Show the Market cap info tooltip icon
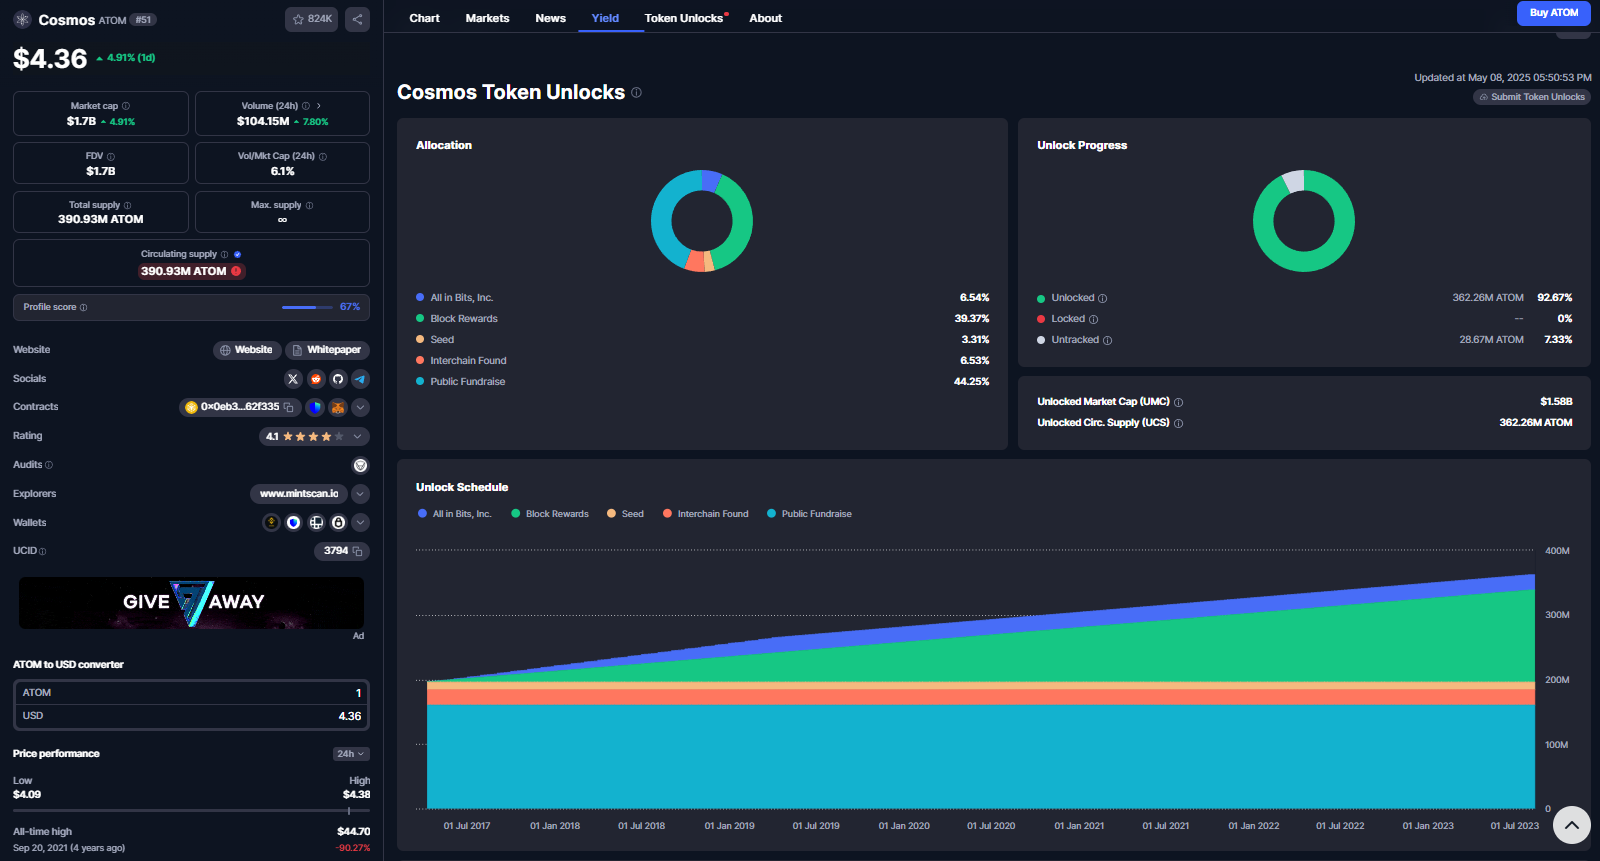Screen dimensions: 1600x861 point(125,106)
